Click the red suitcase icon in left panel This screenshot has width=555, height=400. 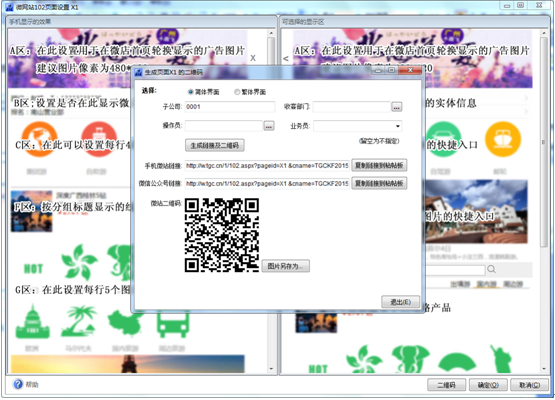click(99, 139)
